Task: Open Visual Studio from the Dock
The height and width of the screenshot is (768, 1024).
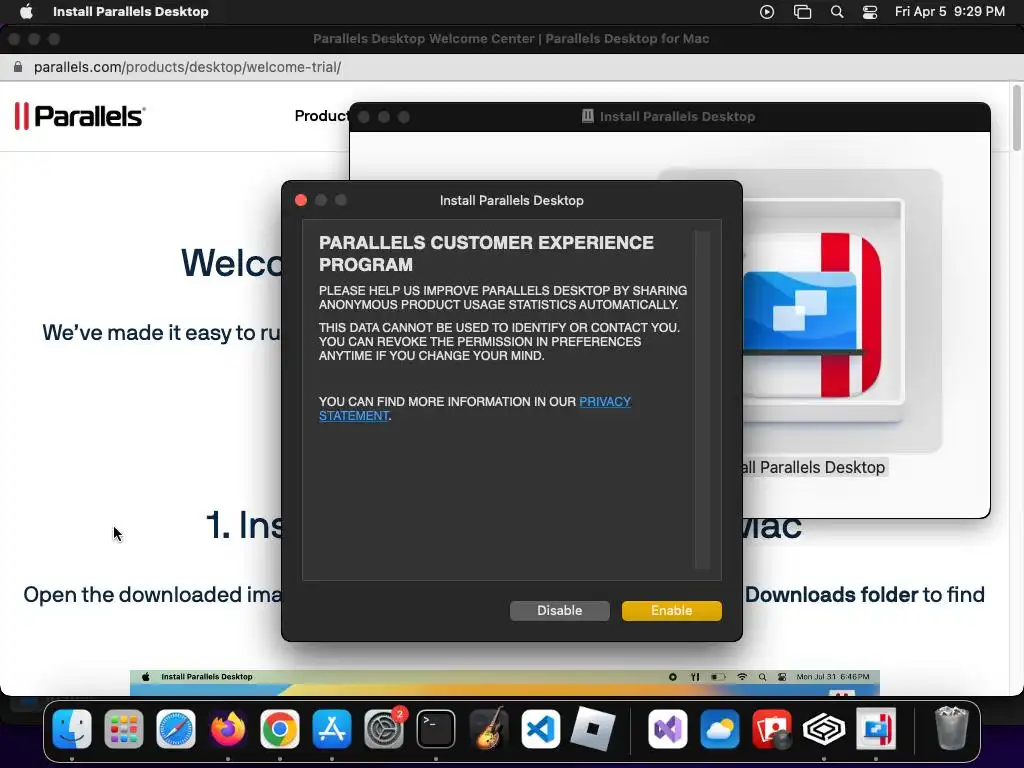Action: click(x=667, y=729)
